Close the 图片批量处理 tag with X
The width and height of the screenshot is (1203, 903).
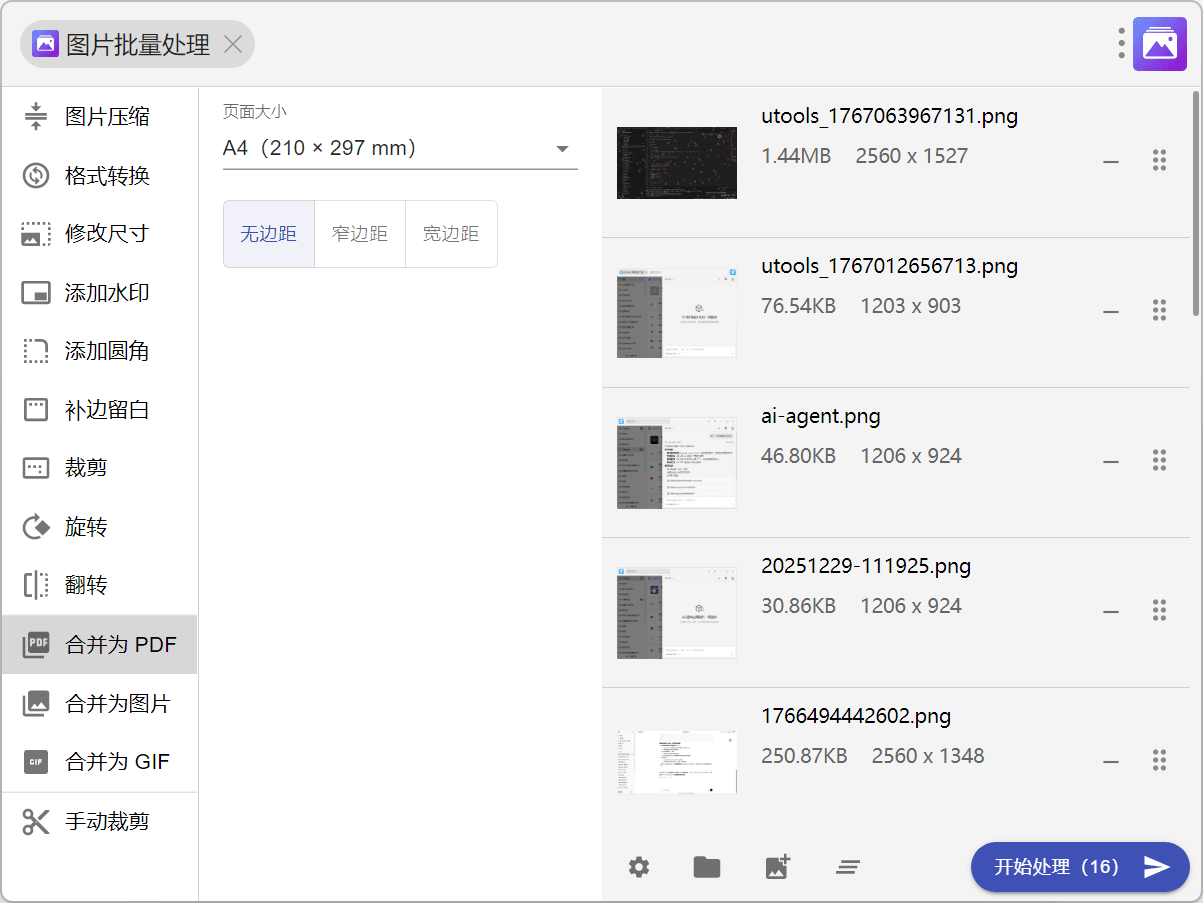[x=233, y=44]
